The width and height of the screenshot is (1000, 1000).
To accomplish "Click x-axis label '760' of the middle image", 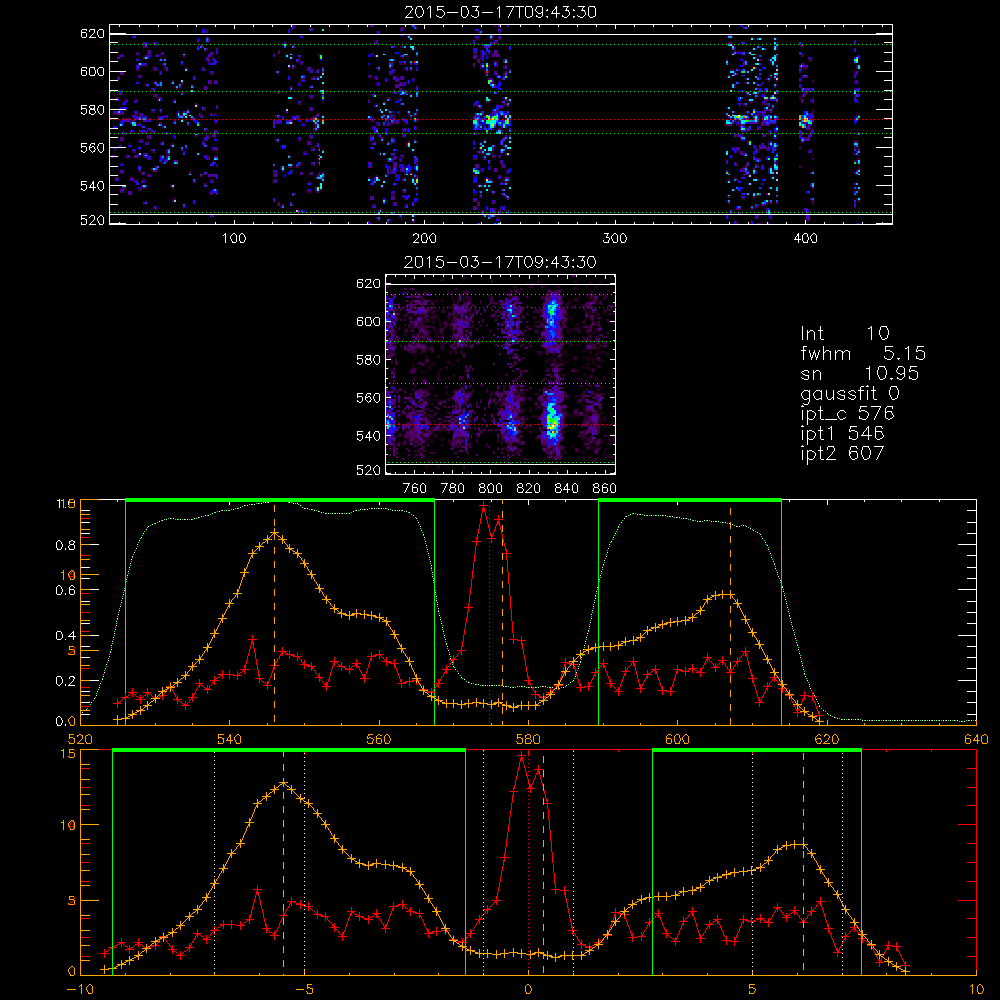I will coord(415,489).
